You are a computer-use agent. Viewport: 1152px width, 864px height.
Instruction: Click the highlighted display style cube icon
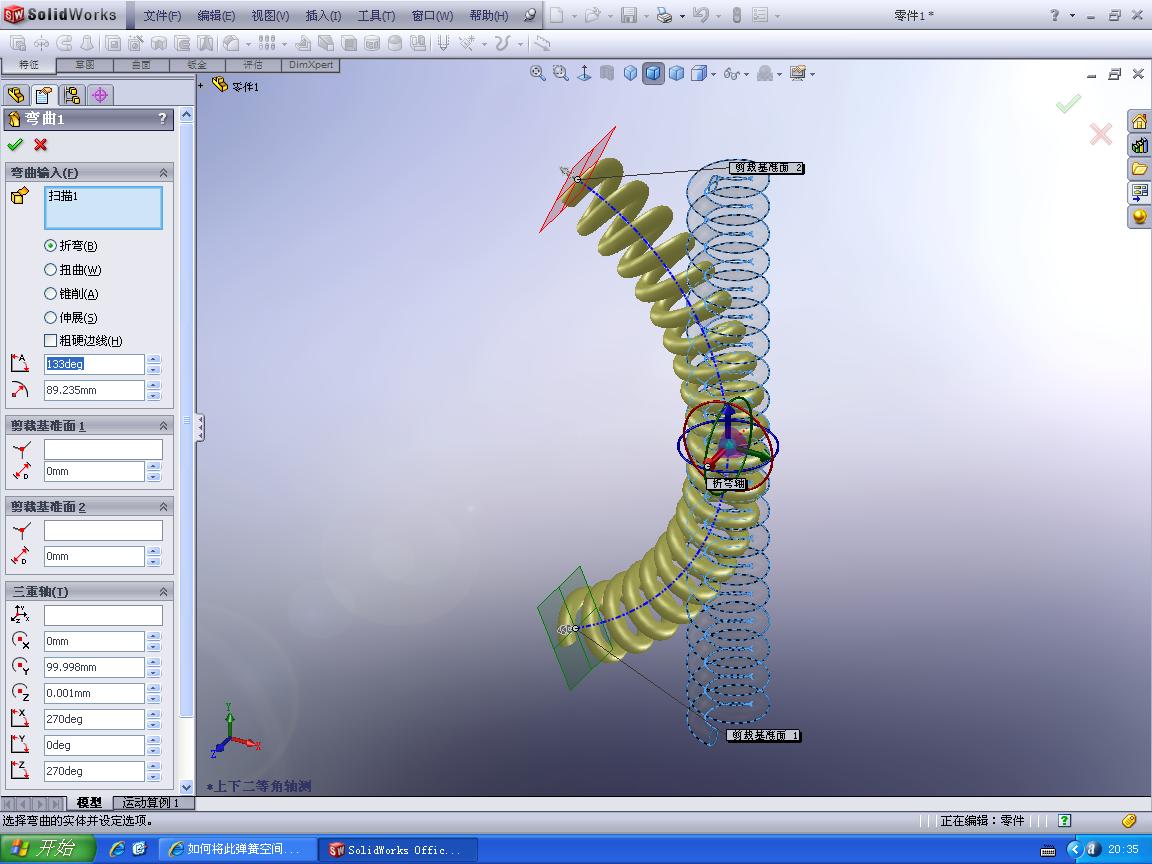[x=653, y=73]
